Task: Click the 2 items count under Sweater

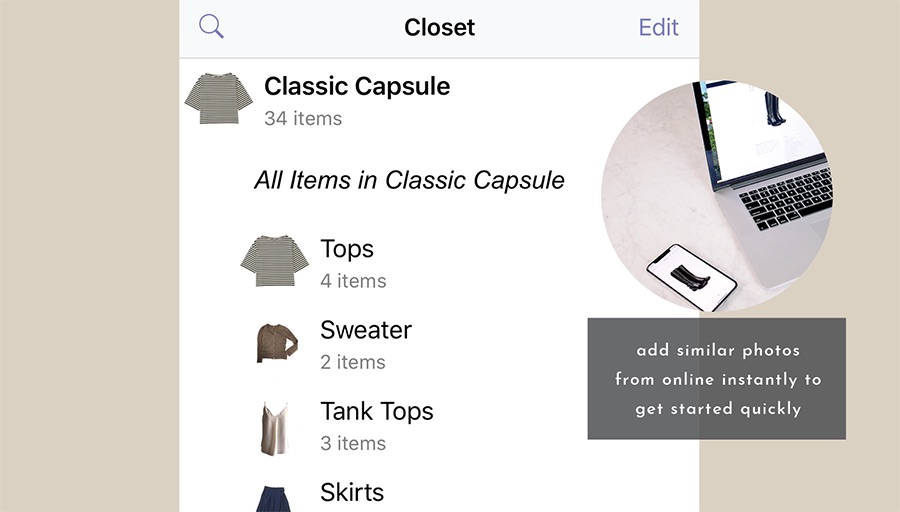Action: point(353,362)
